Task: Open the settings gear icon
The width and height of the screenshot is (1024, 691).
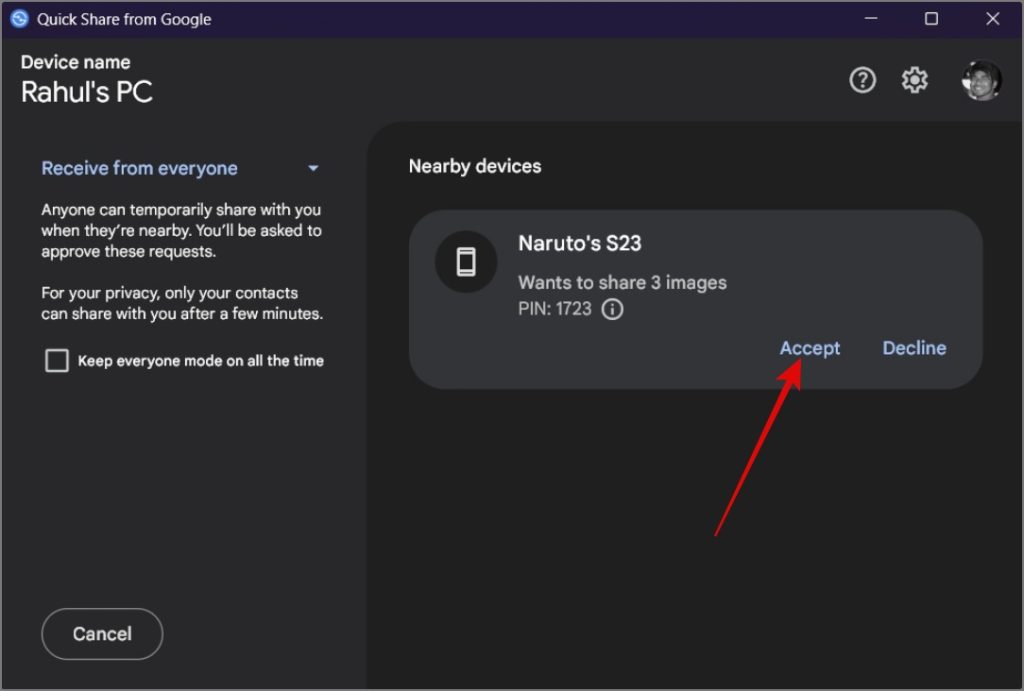Action: [x=914, y=80]
